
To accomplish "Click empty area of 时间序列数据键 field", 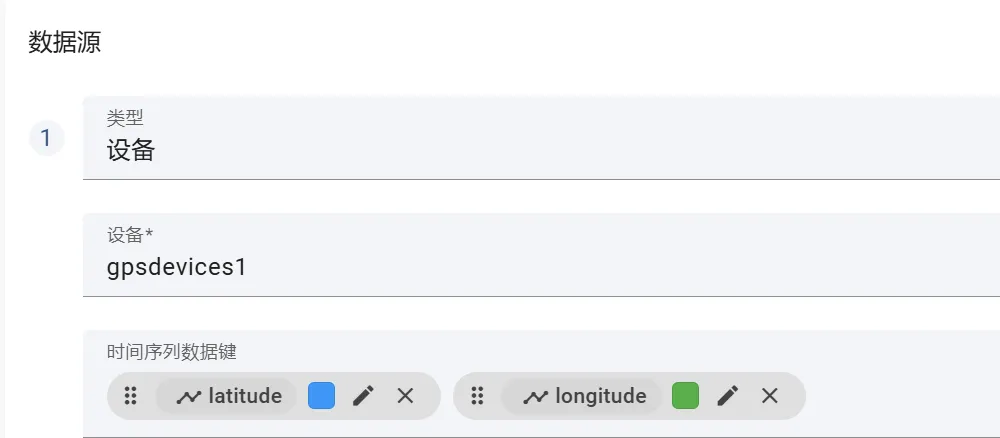I will [900, 396].
